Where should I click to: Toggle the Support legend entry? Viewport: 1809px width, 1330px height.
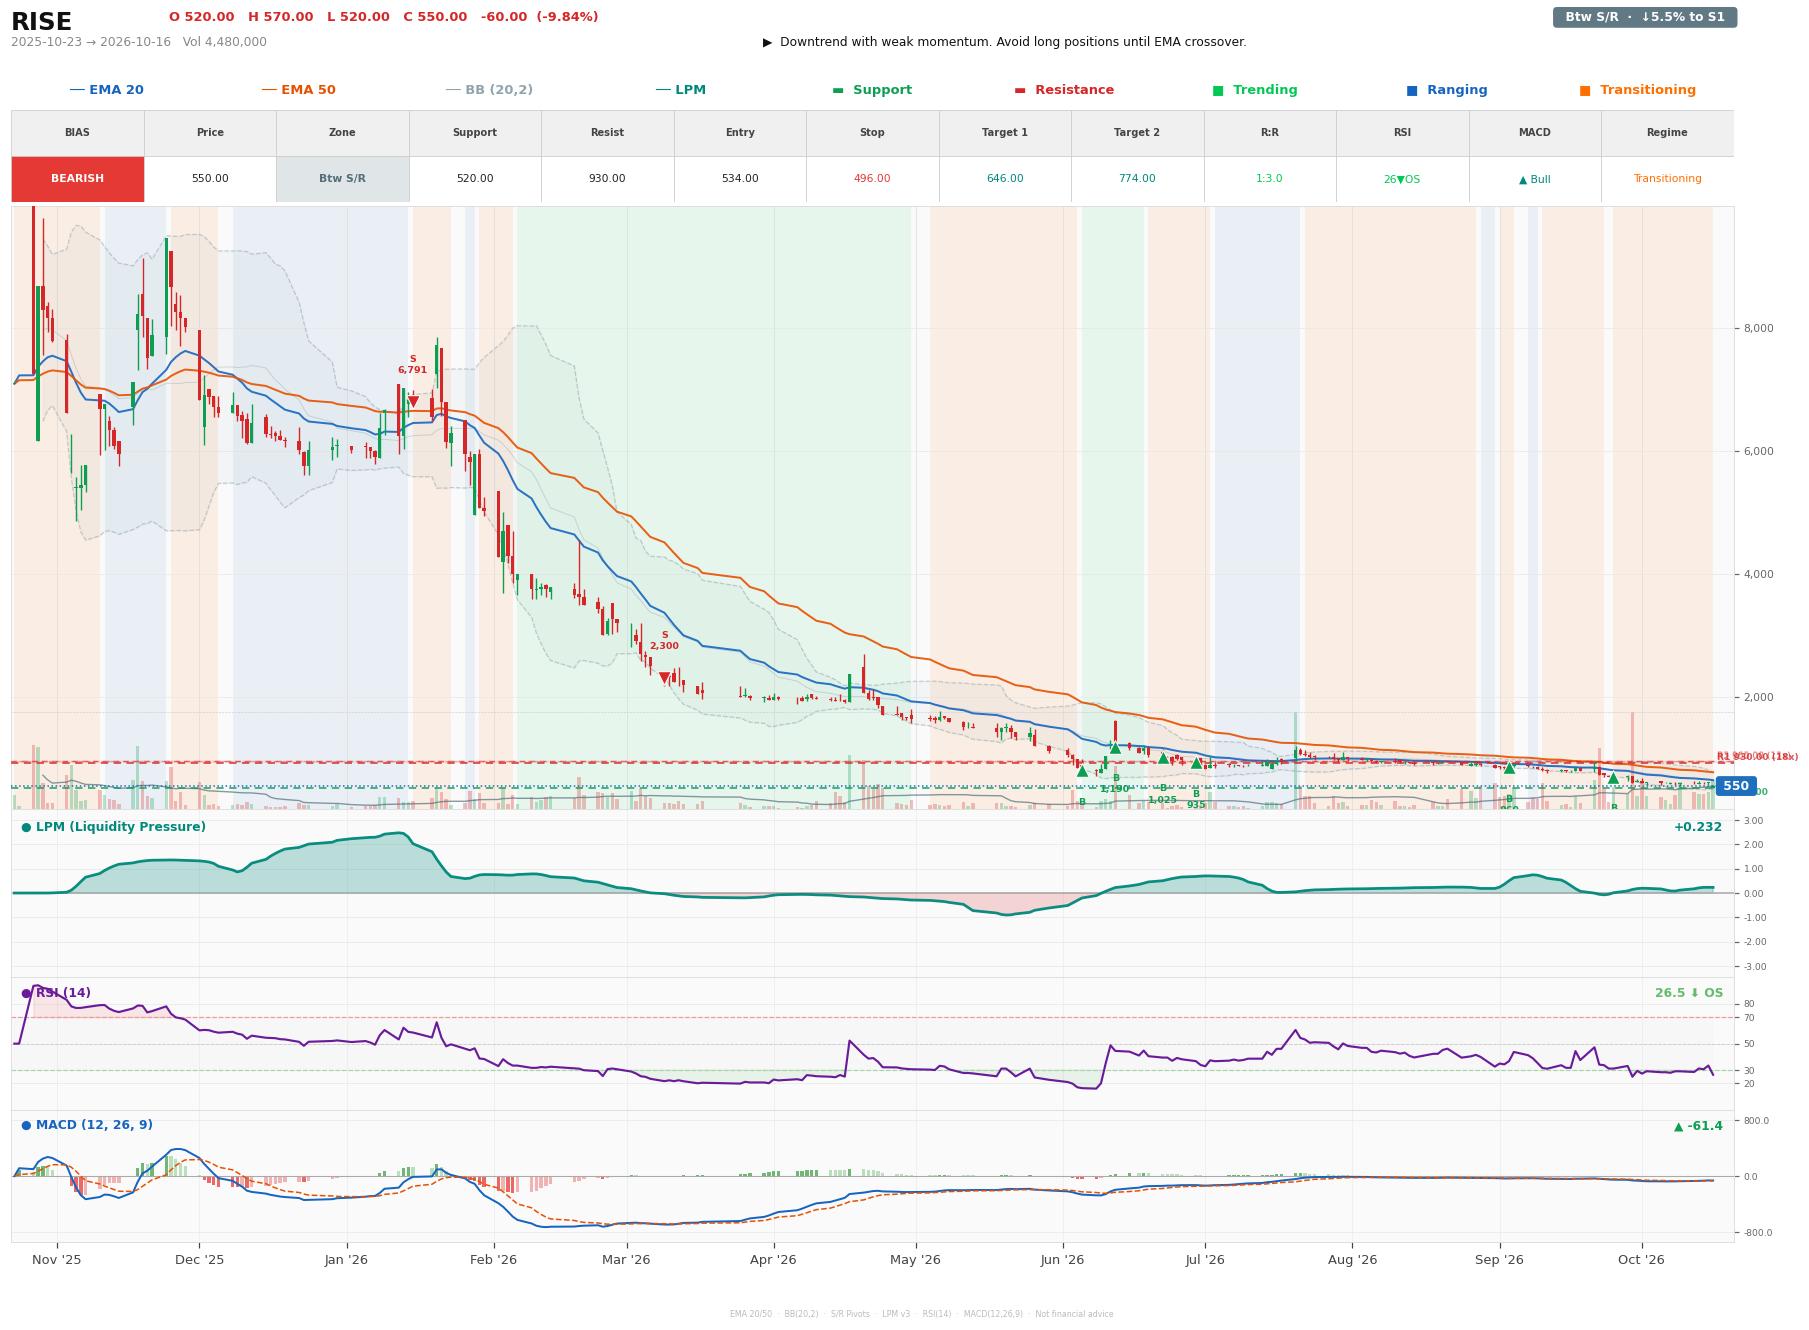coord(872,90)
